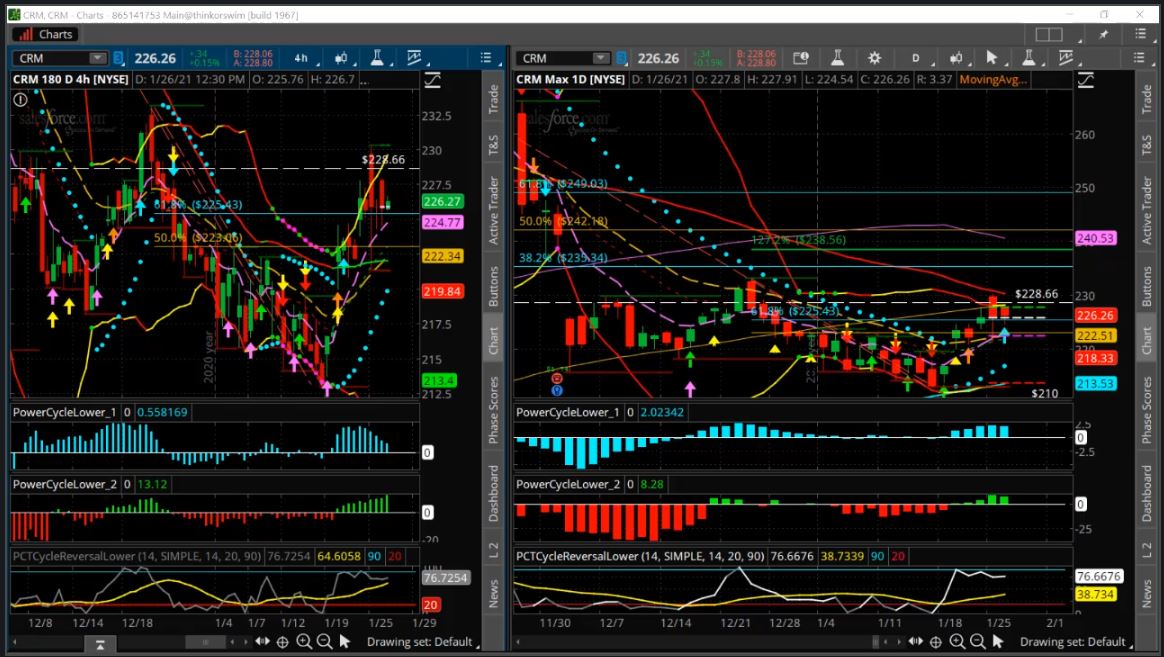Open Buttons side tab beside left chart
The height and width of the screenshot is (657, 1164).
[493, 286]
